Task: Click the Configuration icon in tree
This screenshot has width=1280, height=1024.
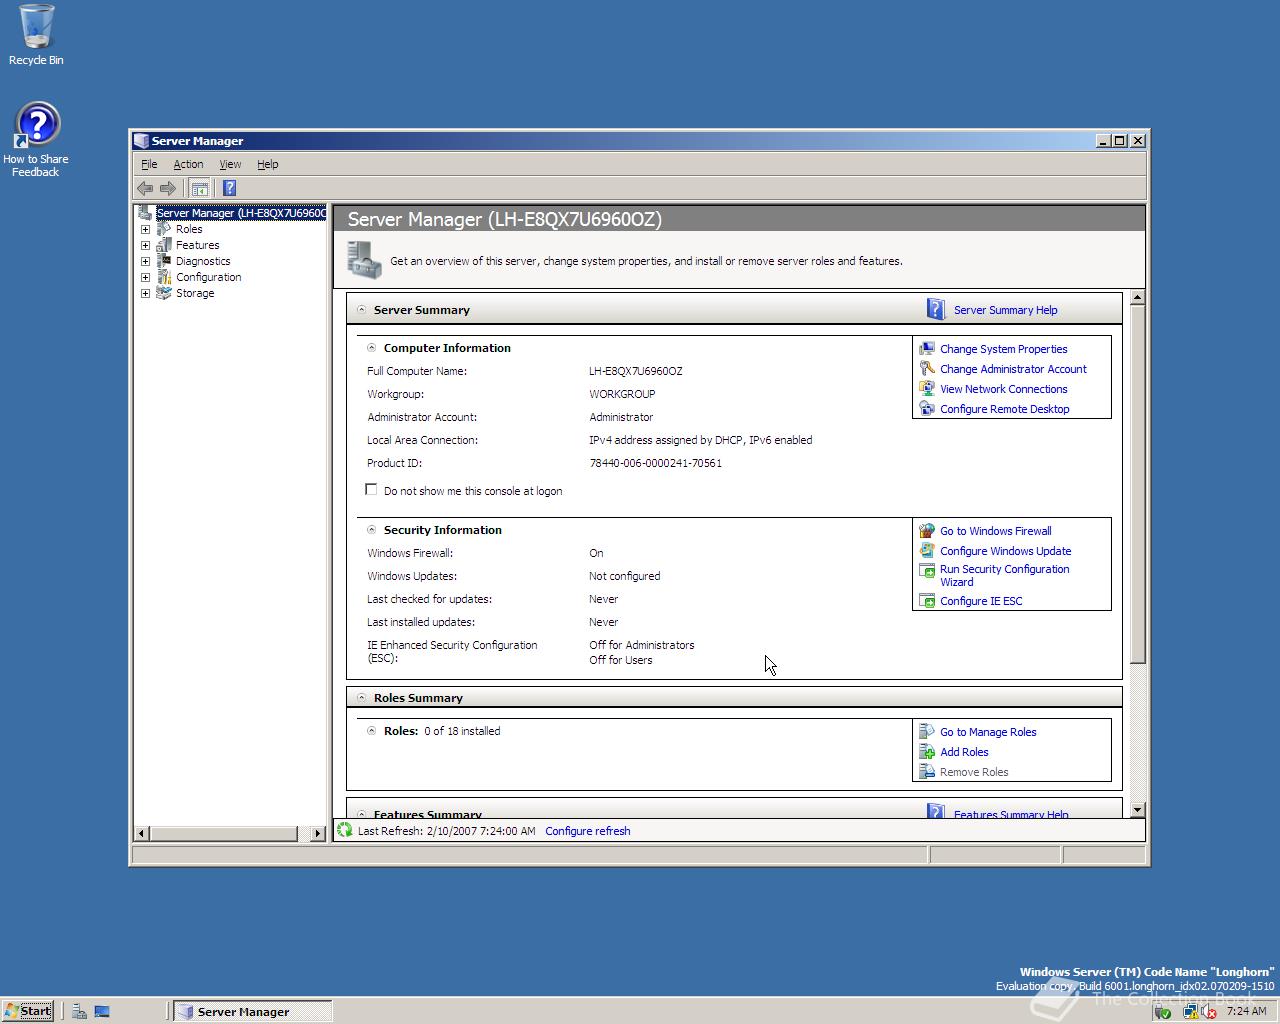Action: tap(164, 277)
